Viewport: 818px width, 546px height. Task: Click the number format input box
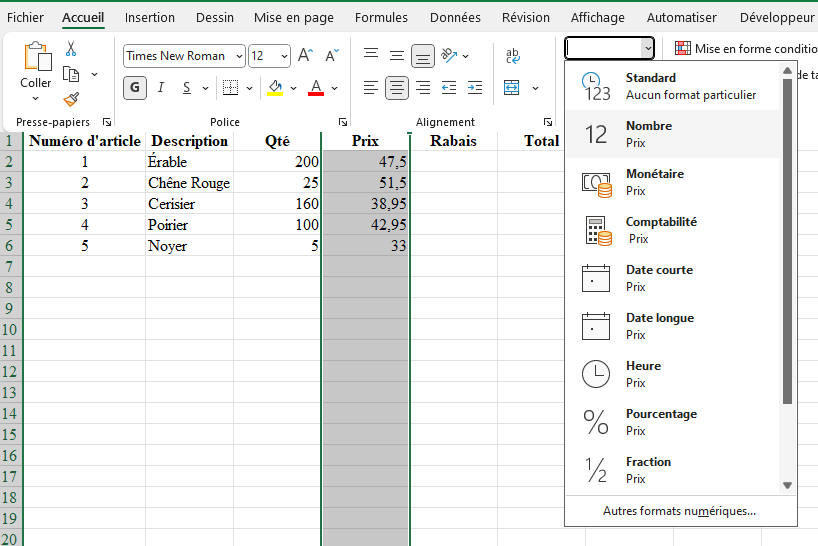pos(604,48)
